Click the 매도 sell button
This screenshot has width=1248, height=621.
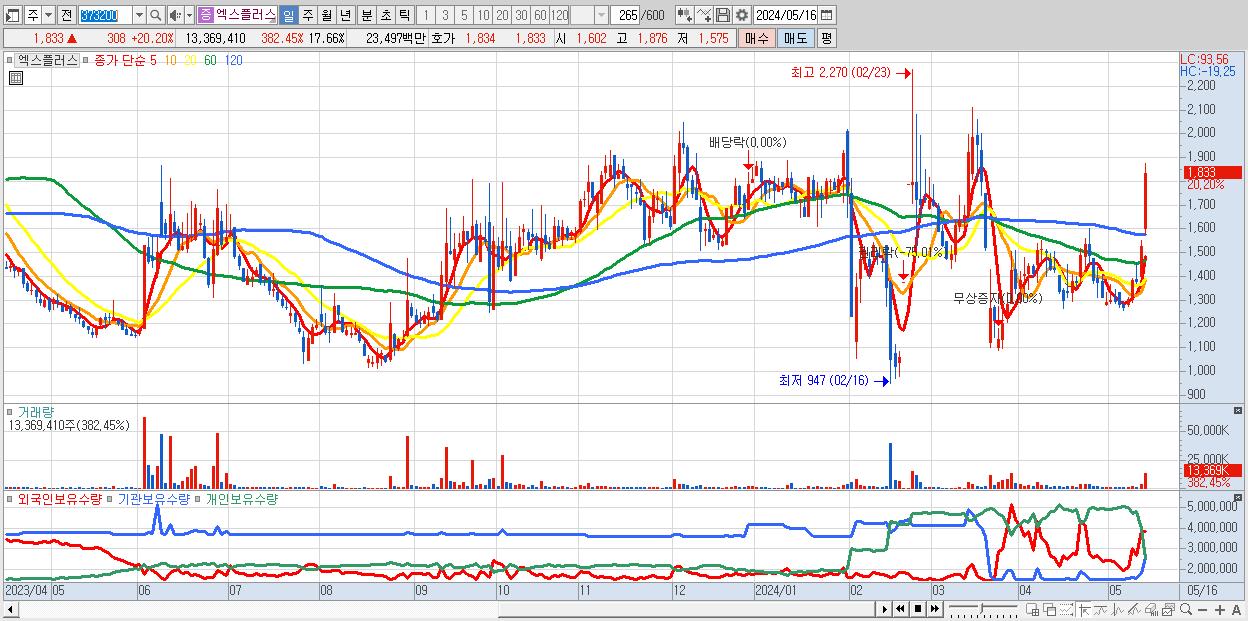pyautogui.click(x=795, y=38)
